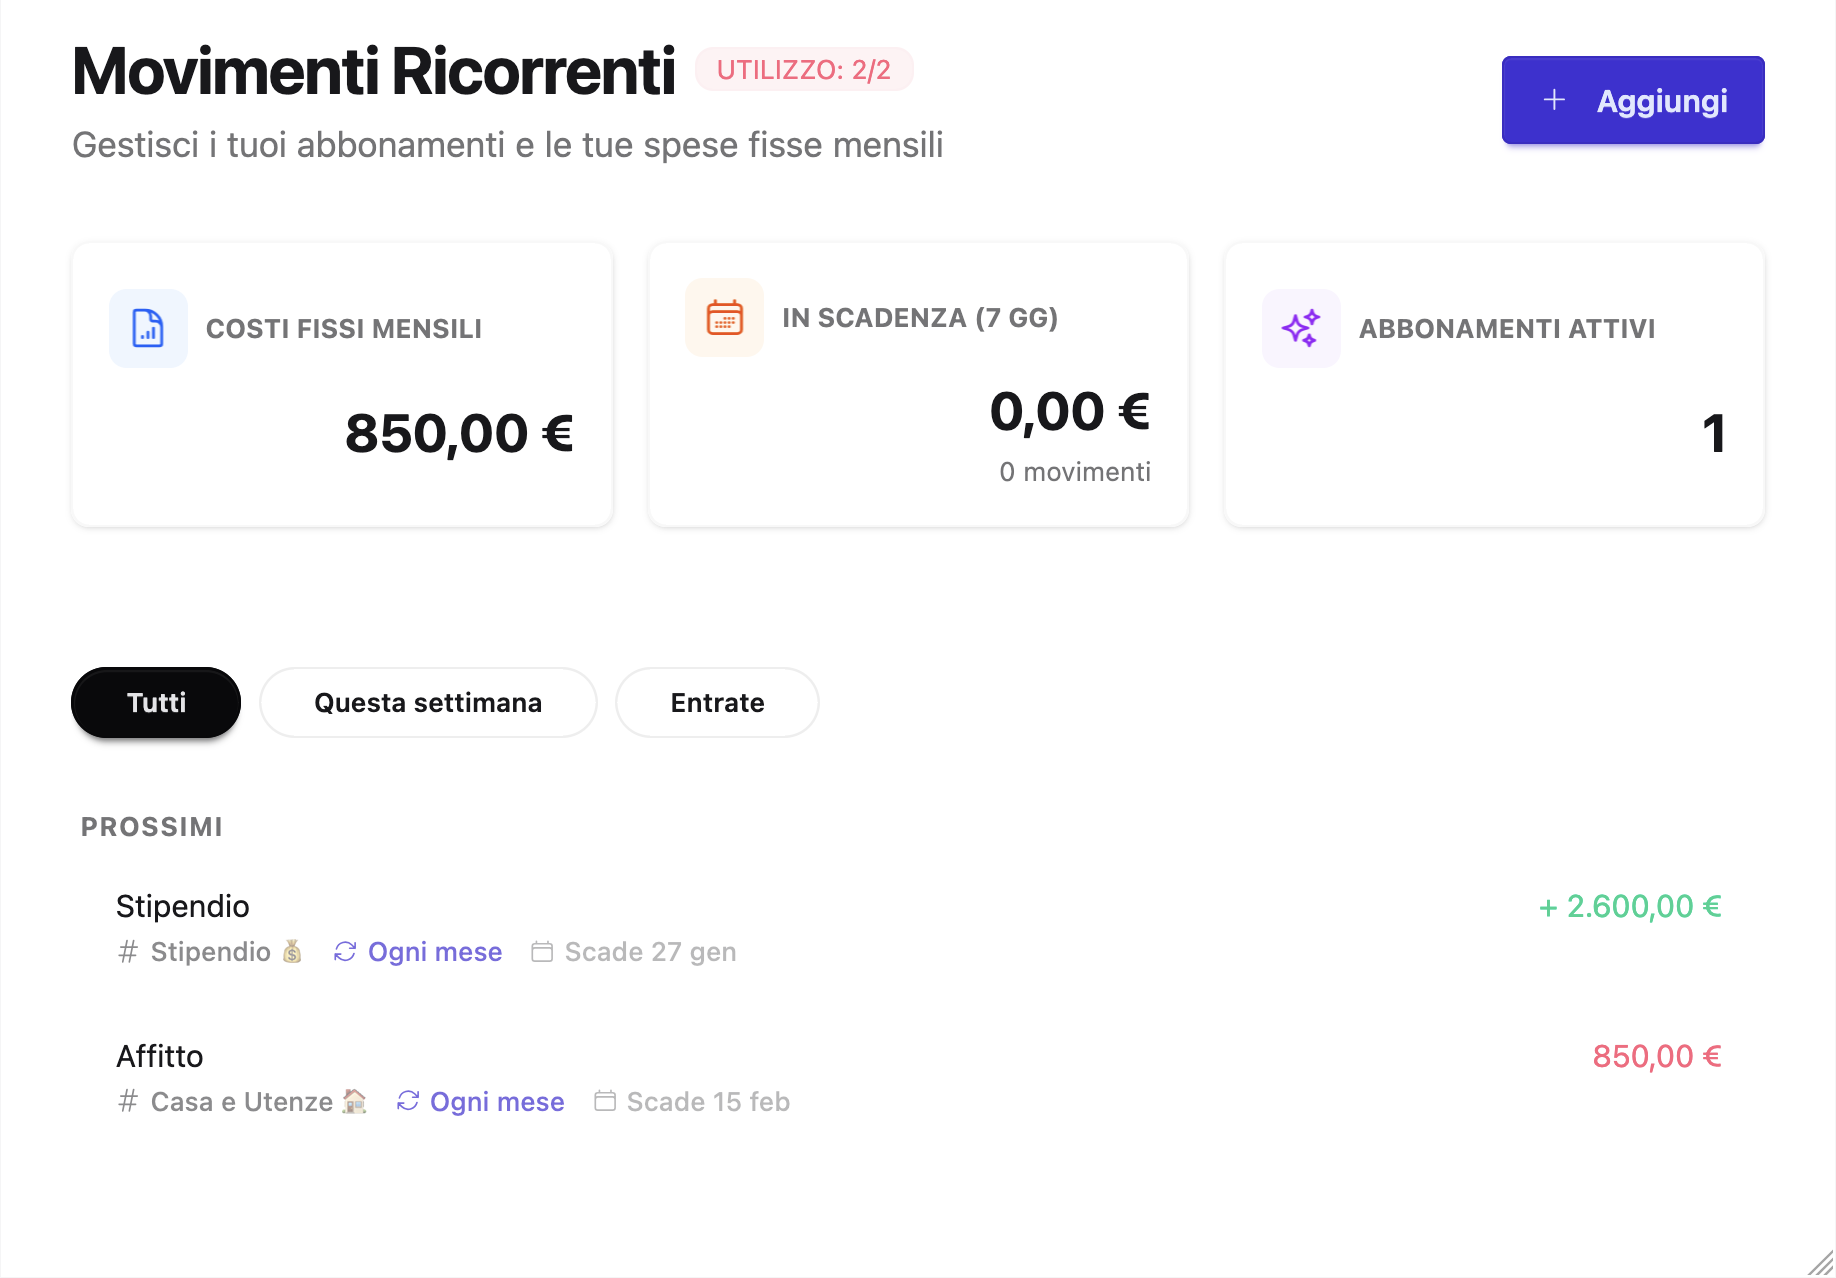Click the hash icon before Casa e Utenze
Screen dimensions: 1836x1278
pos(128,1101)
